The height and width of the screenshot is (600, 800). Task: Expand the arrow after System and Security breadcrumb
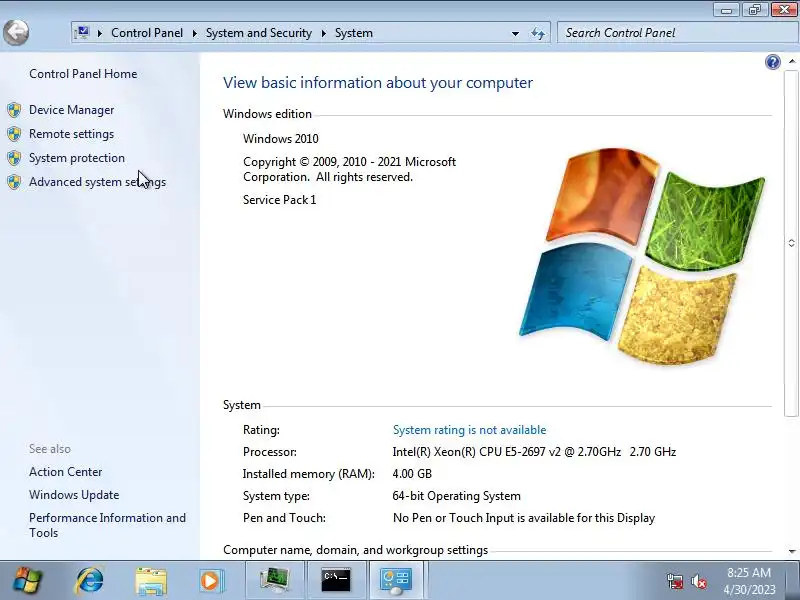tap(323, 33)
